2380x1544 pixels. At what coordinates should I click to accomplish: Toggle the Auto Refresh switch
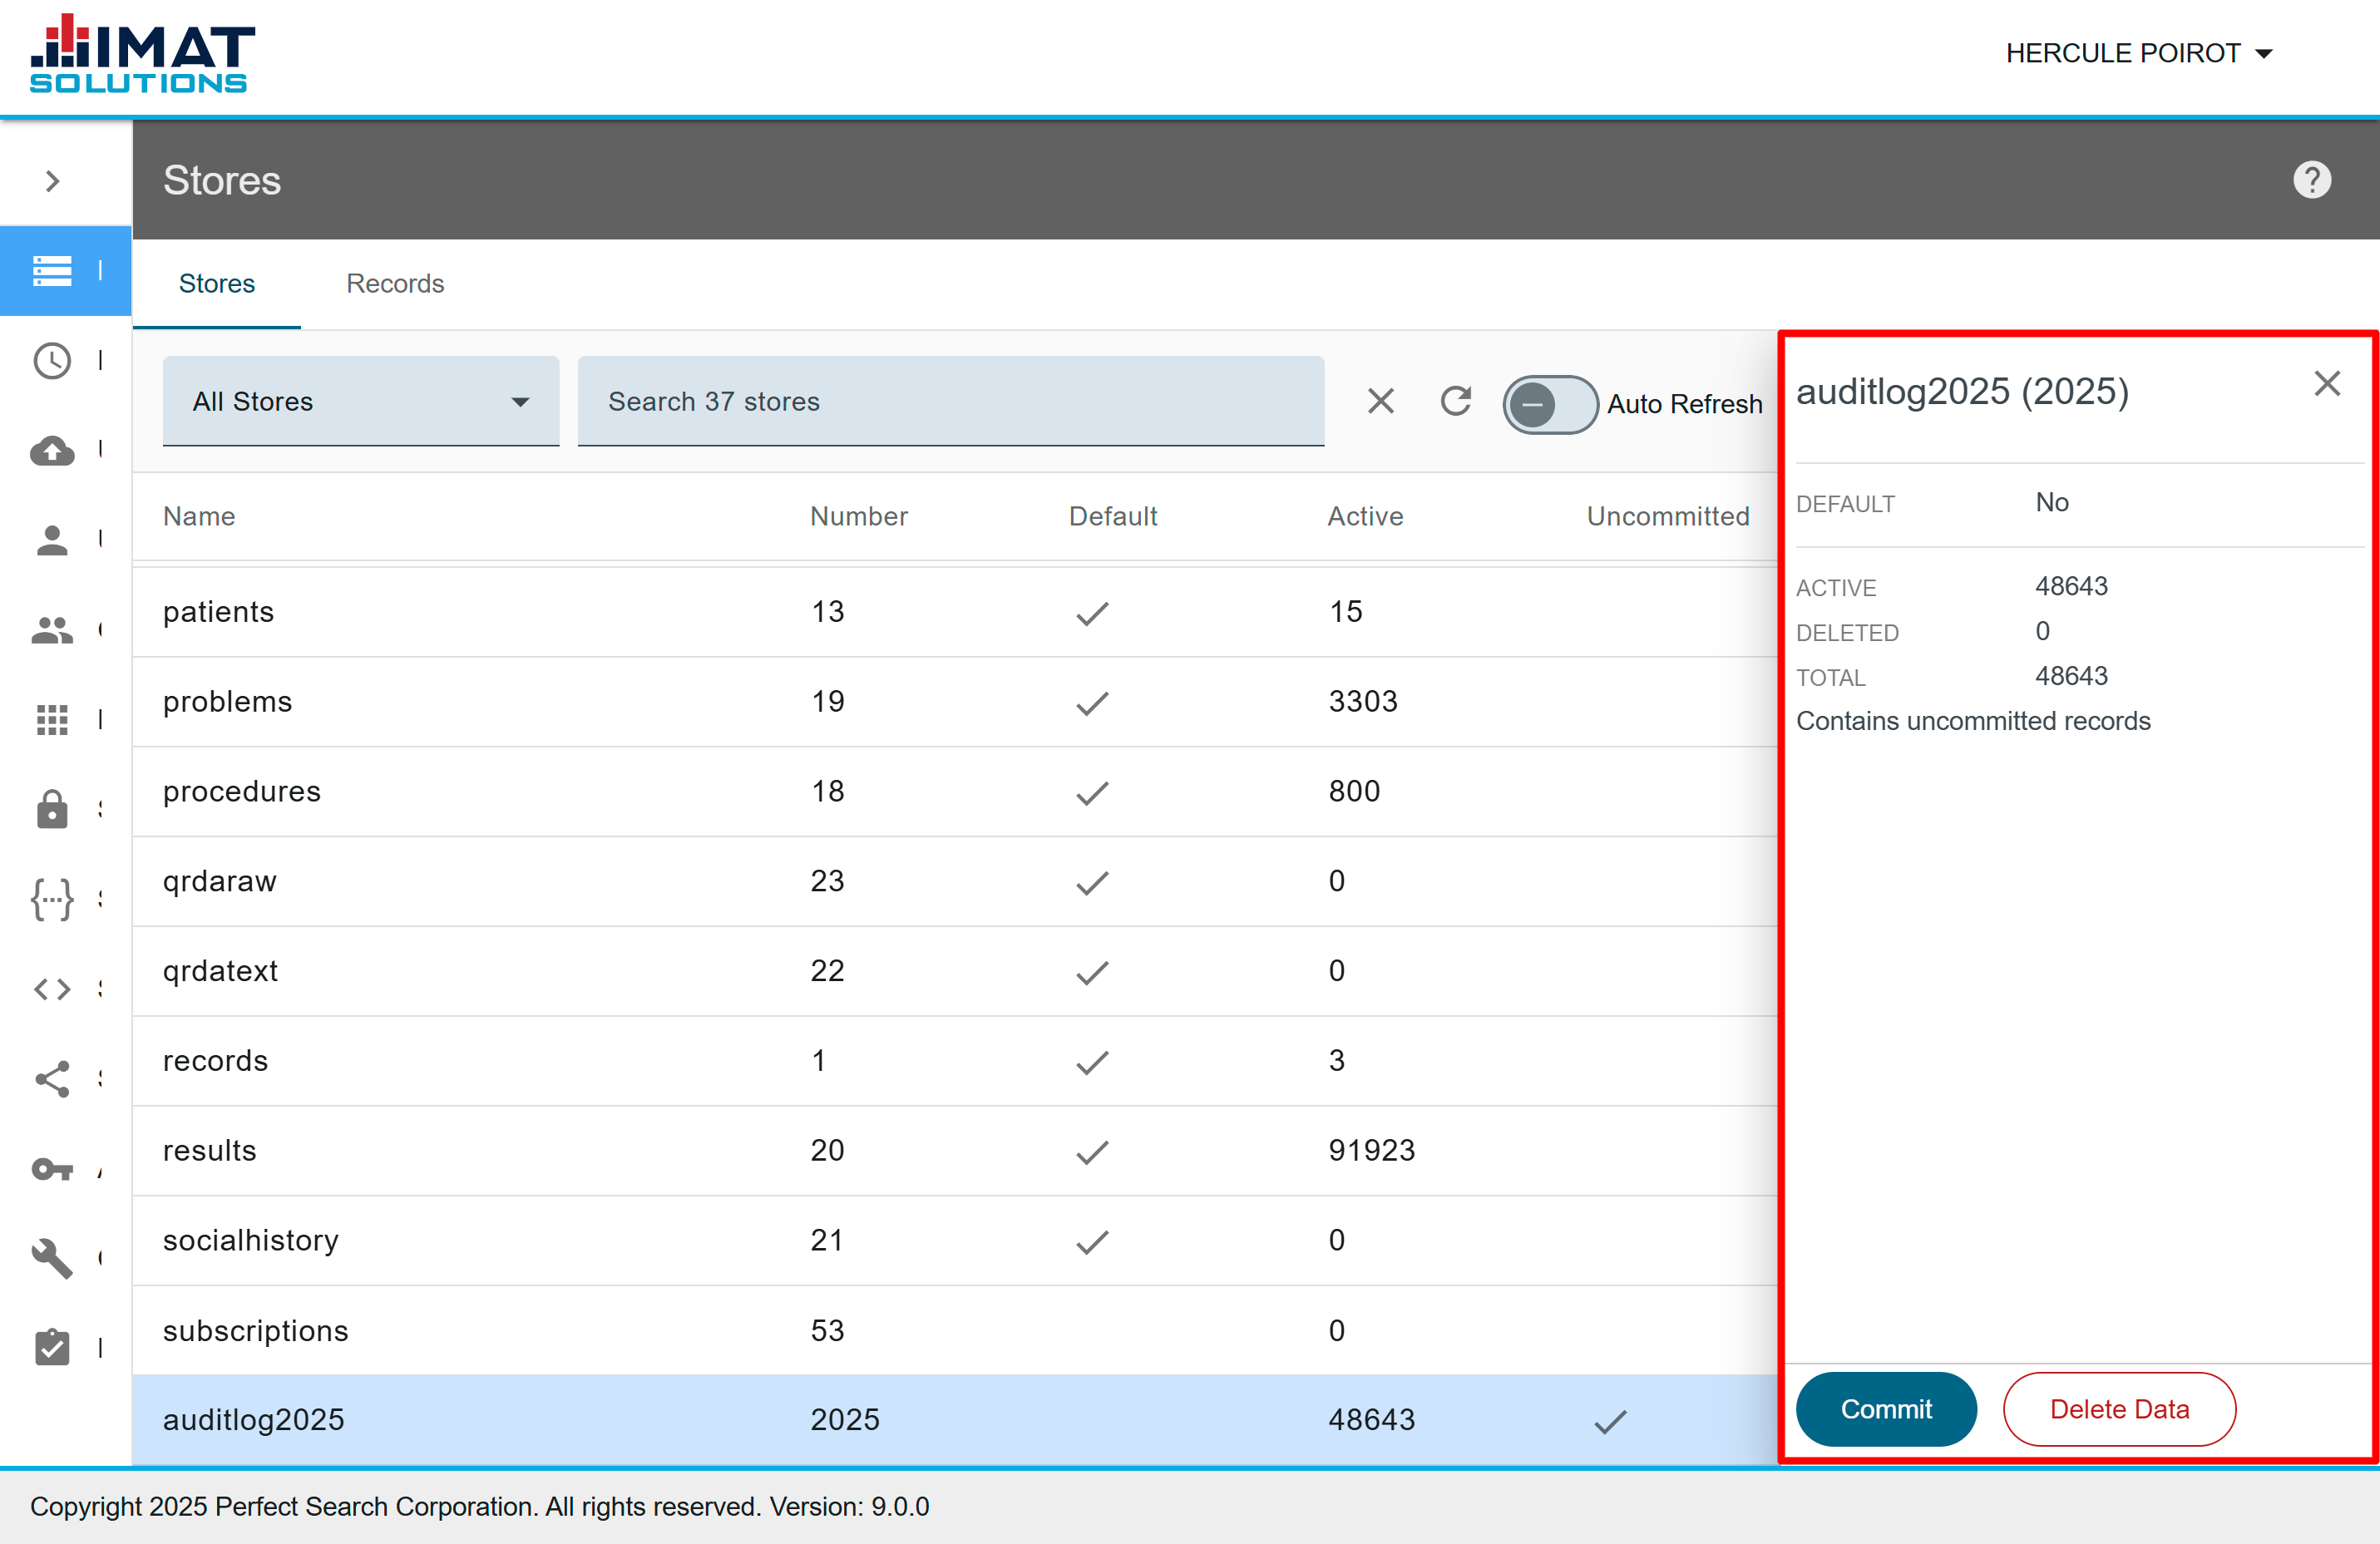click(1549, 404)
